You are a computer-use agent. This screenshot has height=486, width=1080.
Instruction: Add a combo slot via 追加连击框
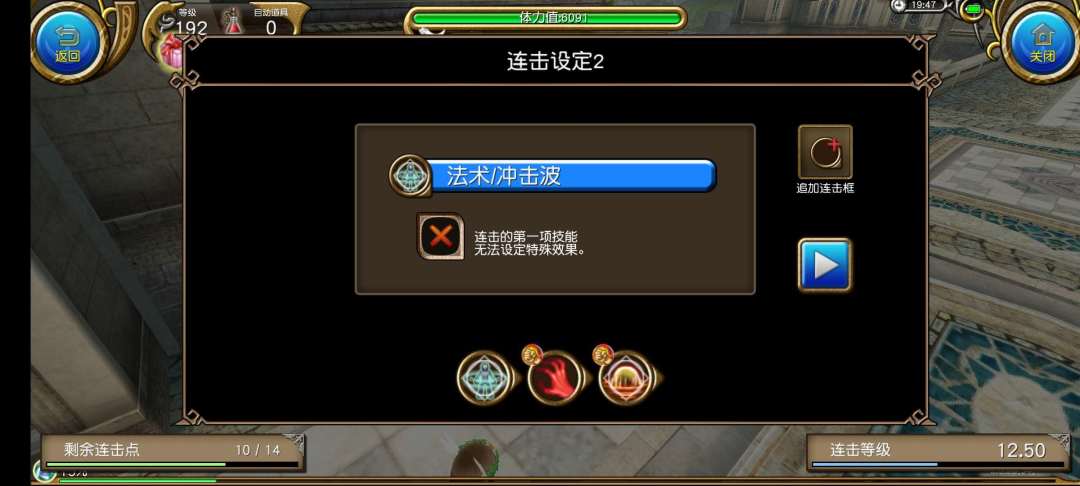coord(825,152)
